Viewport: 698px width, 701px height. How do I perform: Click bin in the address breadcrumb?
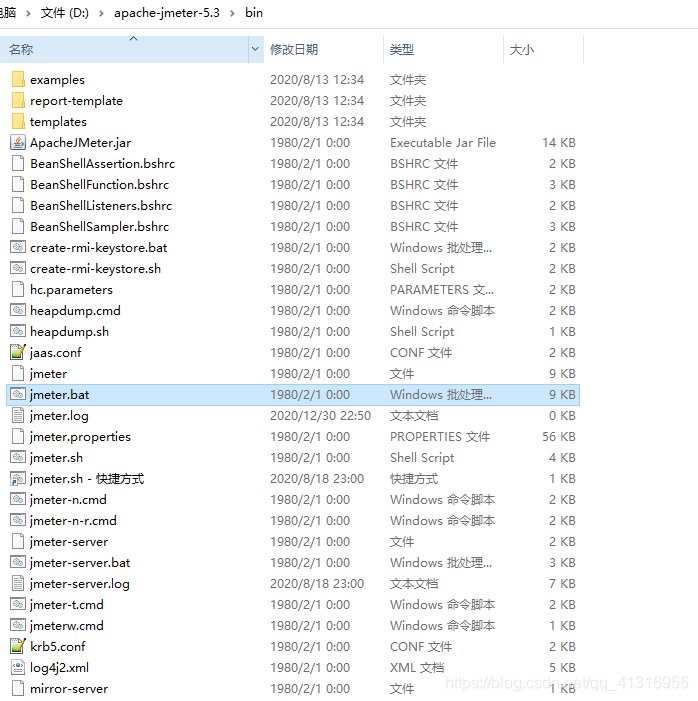coord(254,13)
